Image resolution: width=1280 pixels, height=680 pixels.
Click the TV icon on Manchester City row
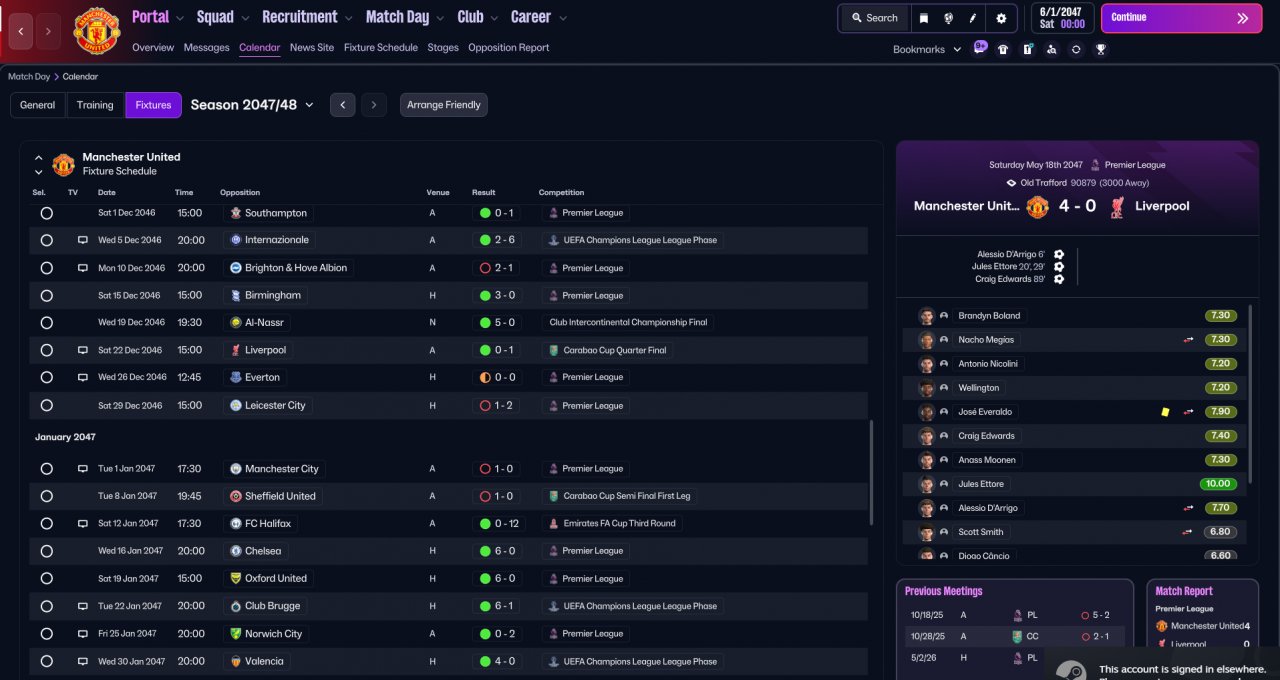[83, 469]
